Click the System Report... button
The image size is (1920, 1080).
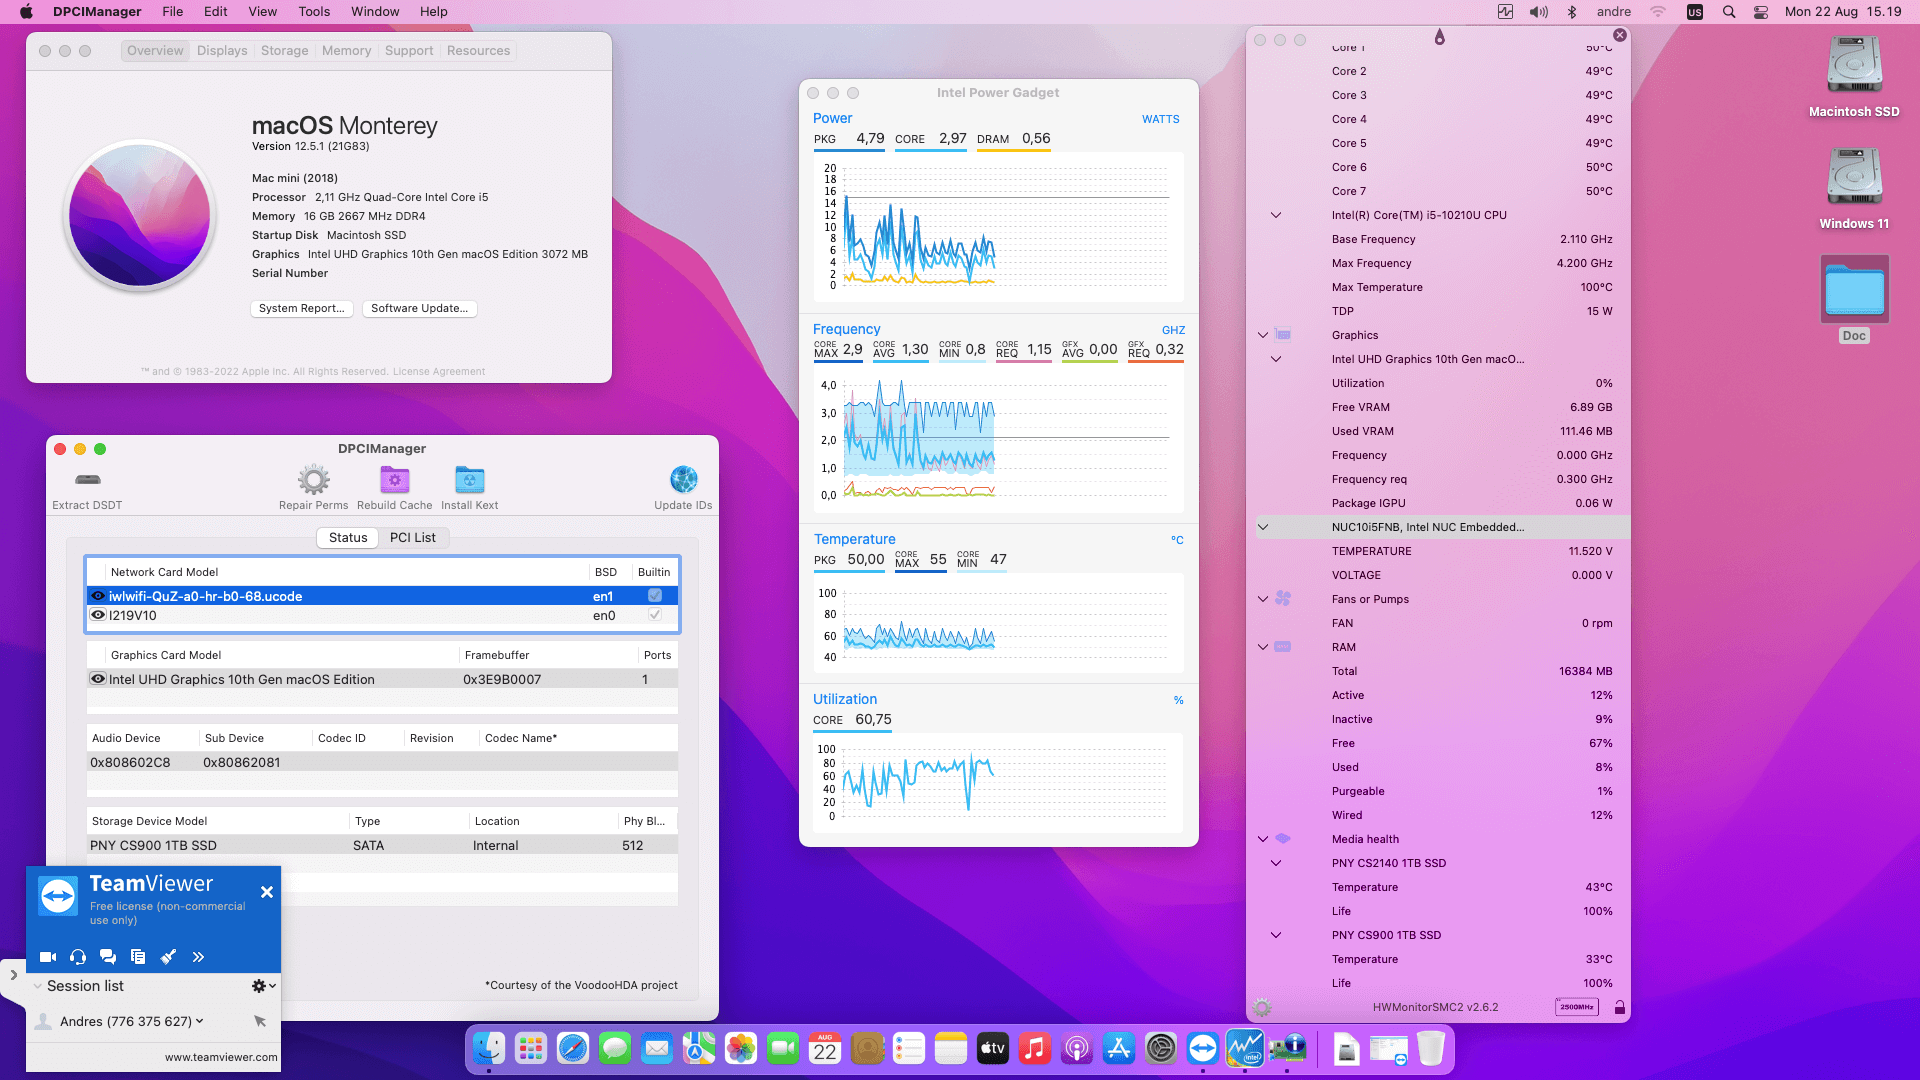301,308
